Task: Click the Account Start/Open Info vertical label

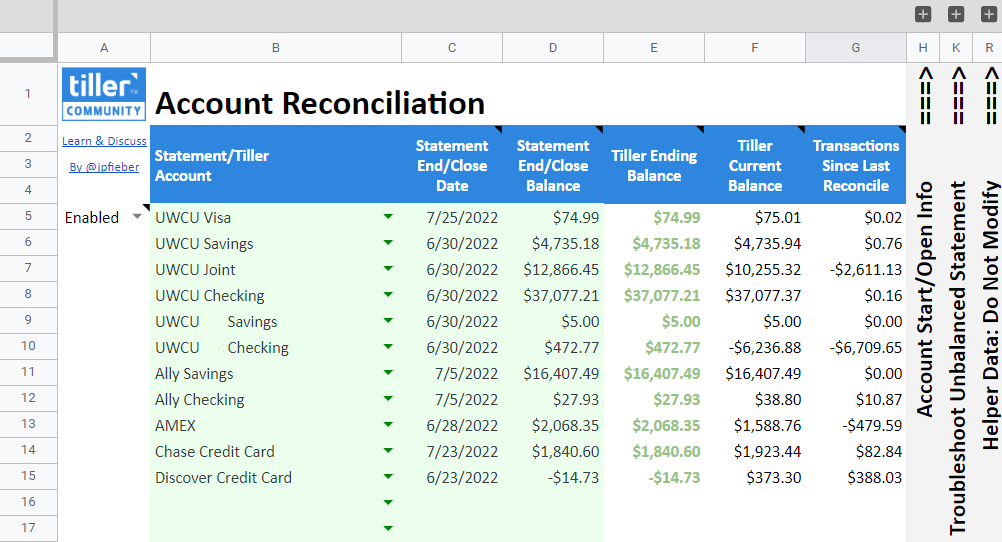Action: click(924, 299)
